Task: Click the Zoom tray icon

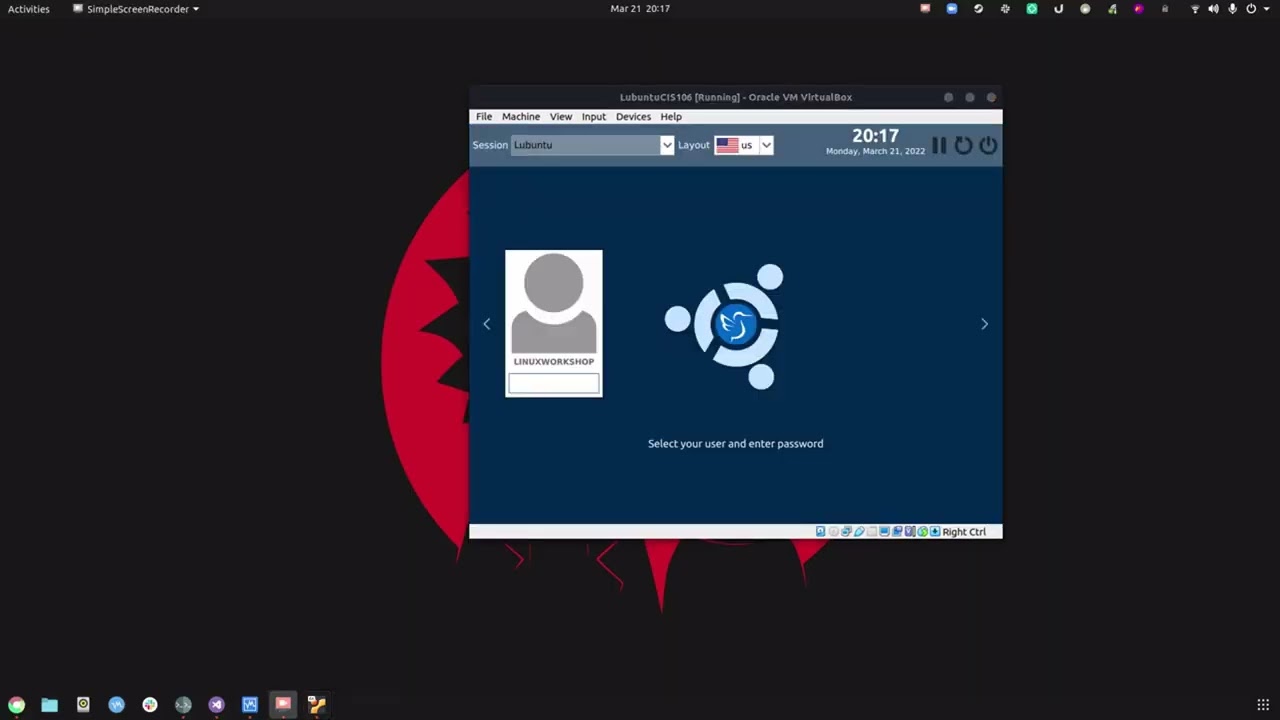Action: pyautogui.click(x=952, y=9)
